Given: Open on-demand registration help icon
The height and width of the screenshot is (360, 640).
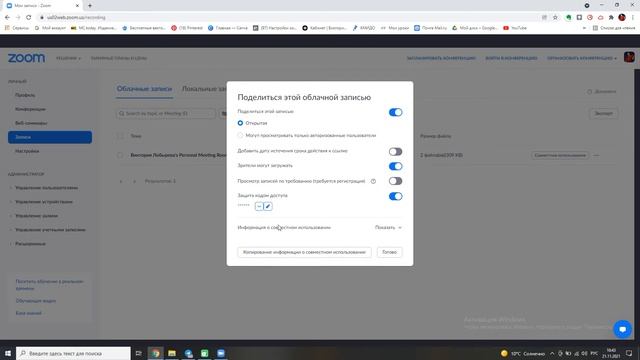Looking at the screenshot, I should pos(373,181).
